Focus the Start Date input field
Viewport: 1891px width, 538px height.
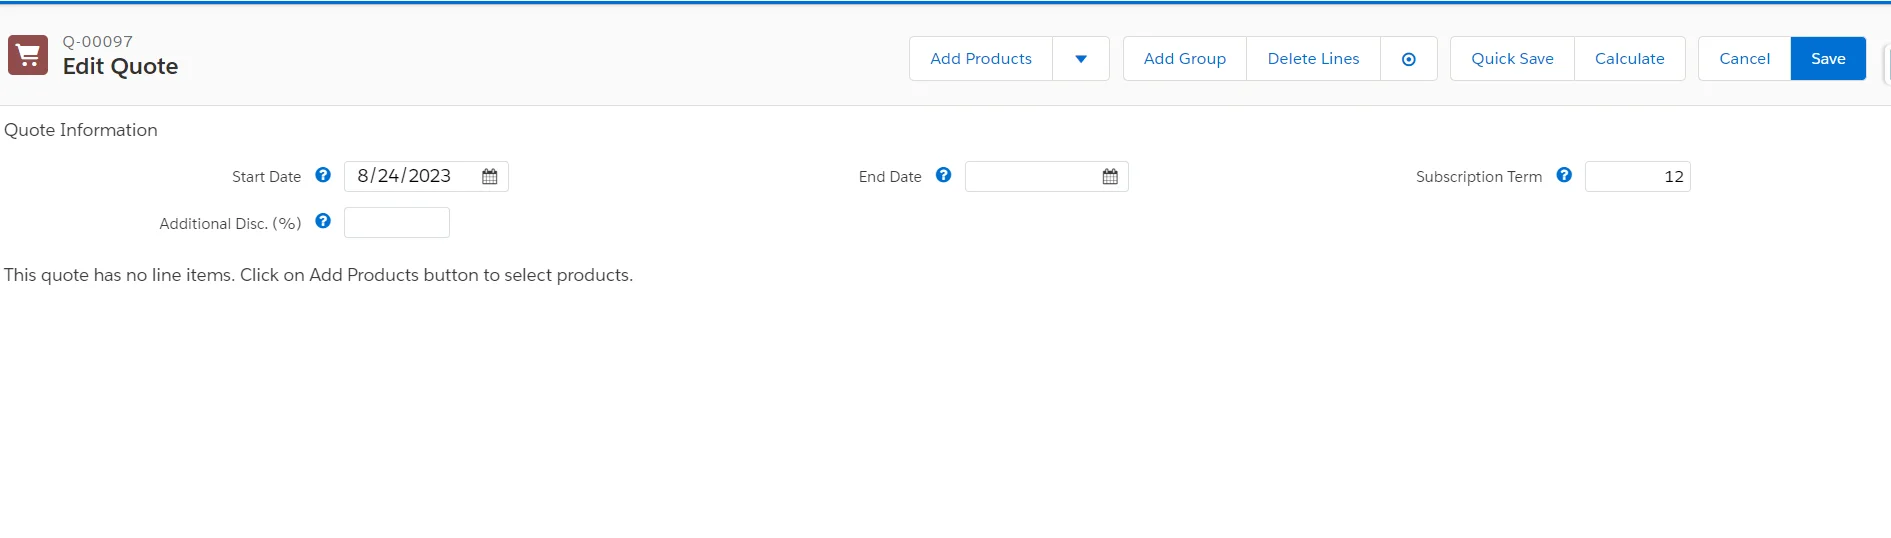pos(410,177)
